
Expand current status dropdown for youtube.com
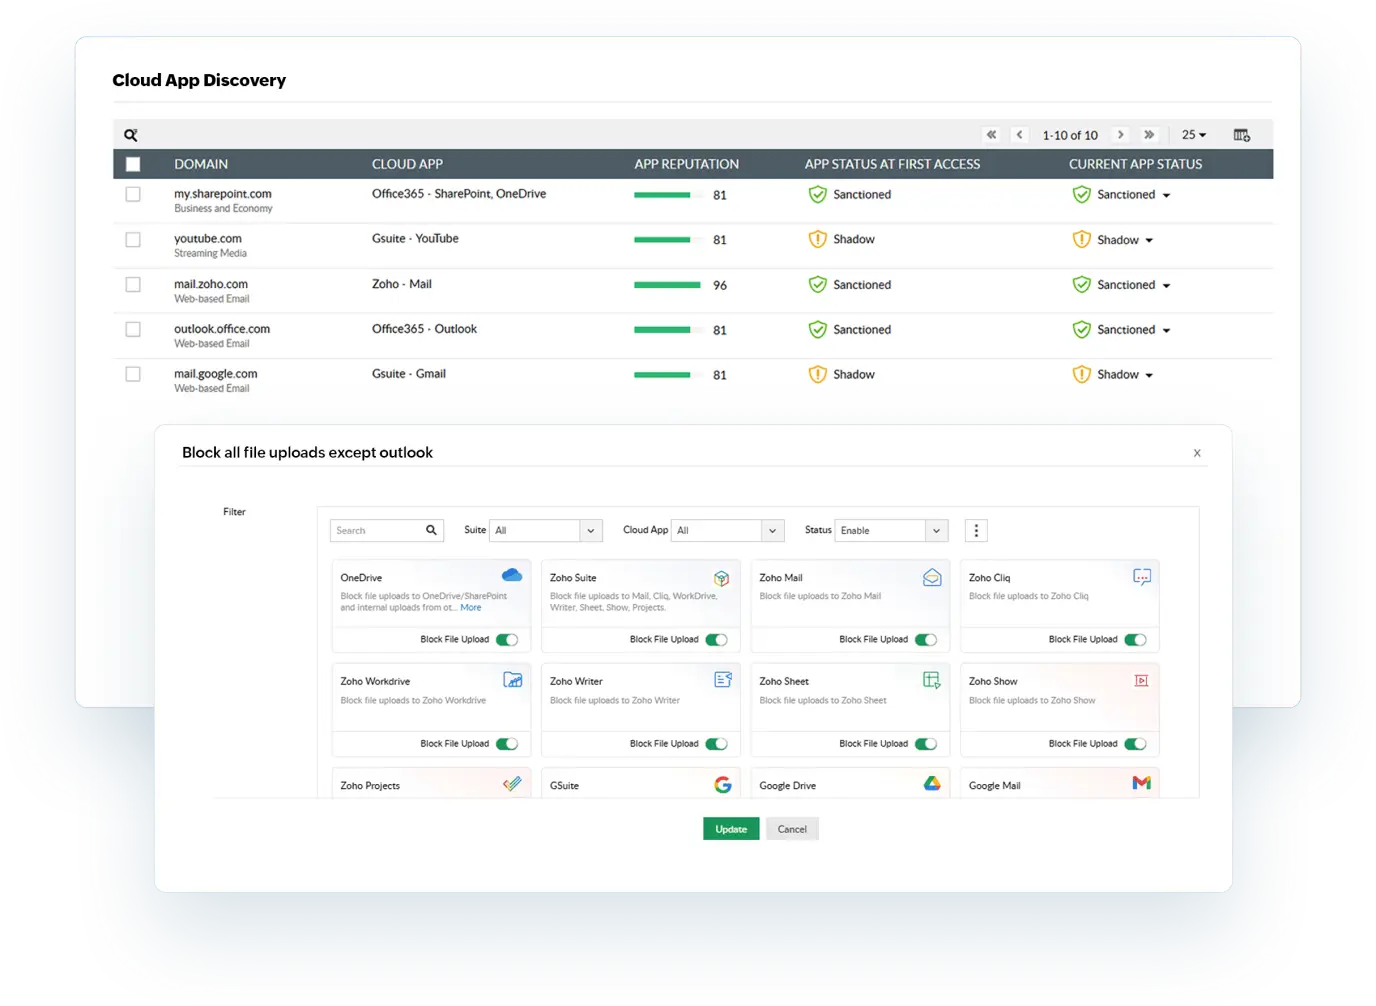pyautogui.click(x=1149, y=241)
